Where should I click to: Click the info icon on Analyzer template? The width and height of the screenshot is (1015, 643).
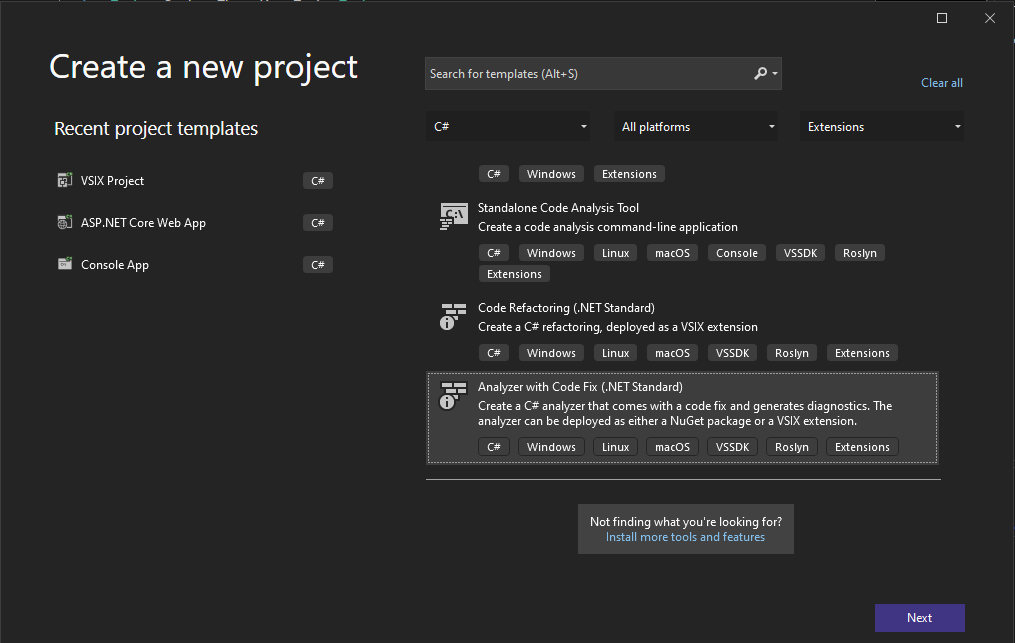[x=447, y=404]
